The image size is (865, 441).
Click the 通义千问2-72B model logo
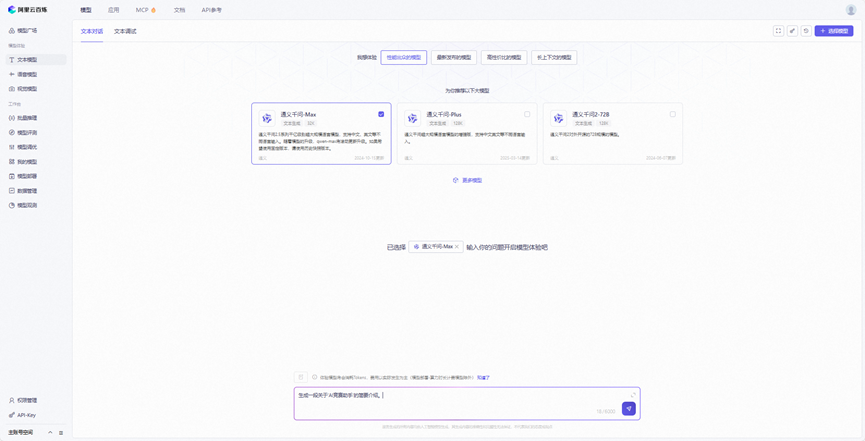click(x=558, y=118)
